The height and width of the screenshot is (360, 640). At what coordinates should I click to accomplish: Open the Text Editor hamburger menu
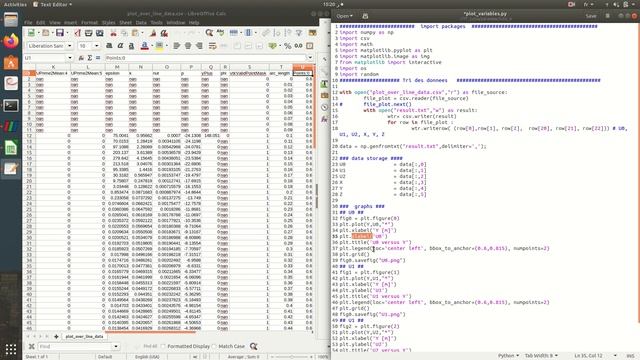pyautogui.click(x=607, y=16)
